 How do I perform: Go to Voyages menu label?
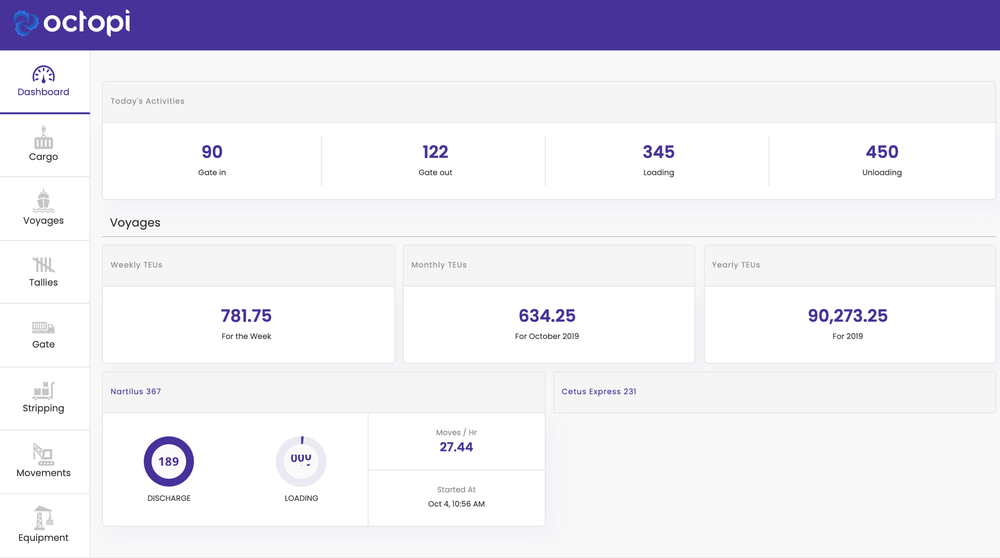pos(43,221)
